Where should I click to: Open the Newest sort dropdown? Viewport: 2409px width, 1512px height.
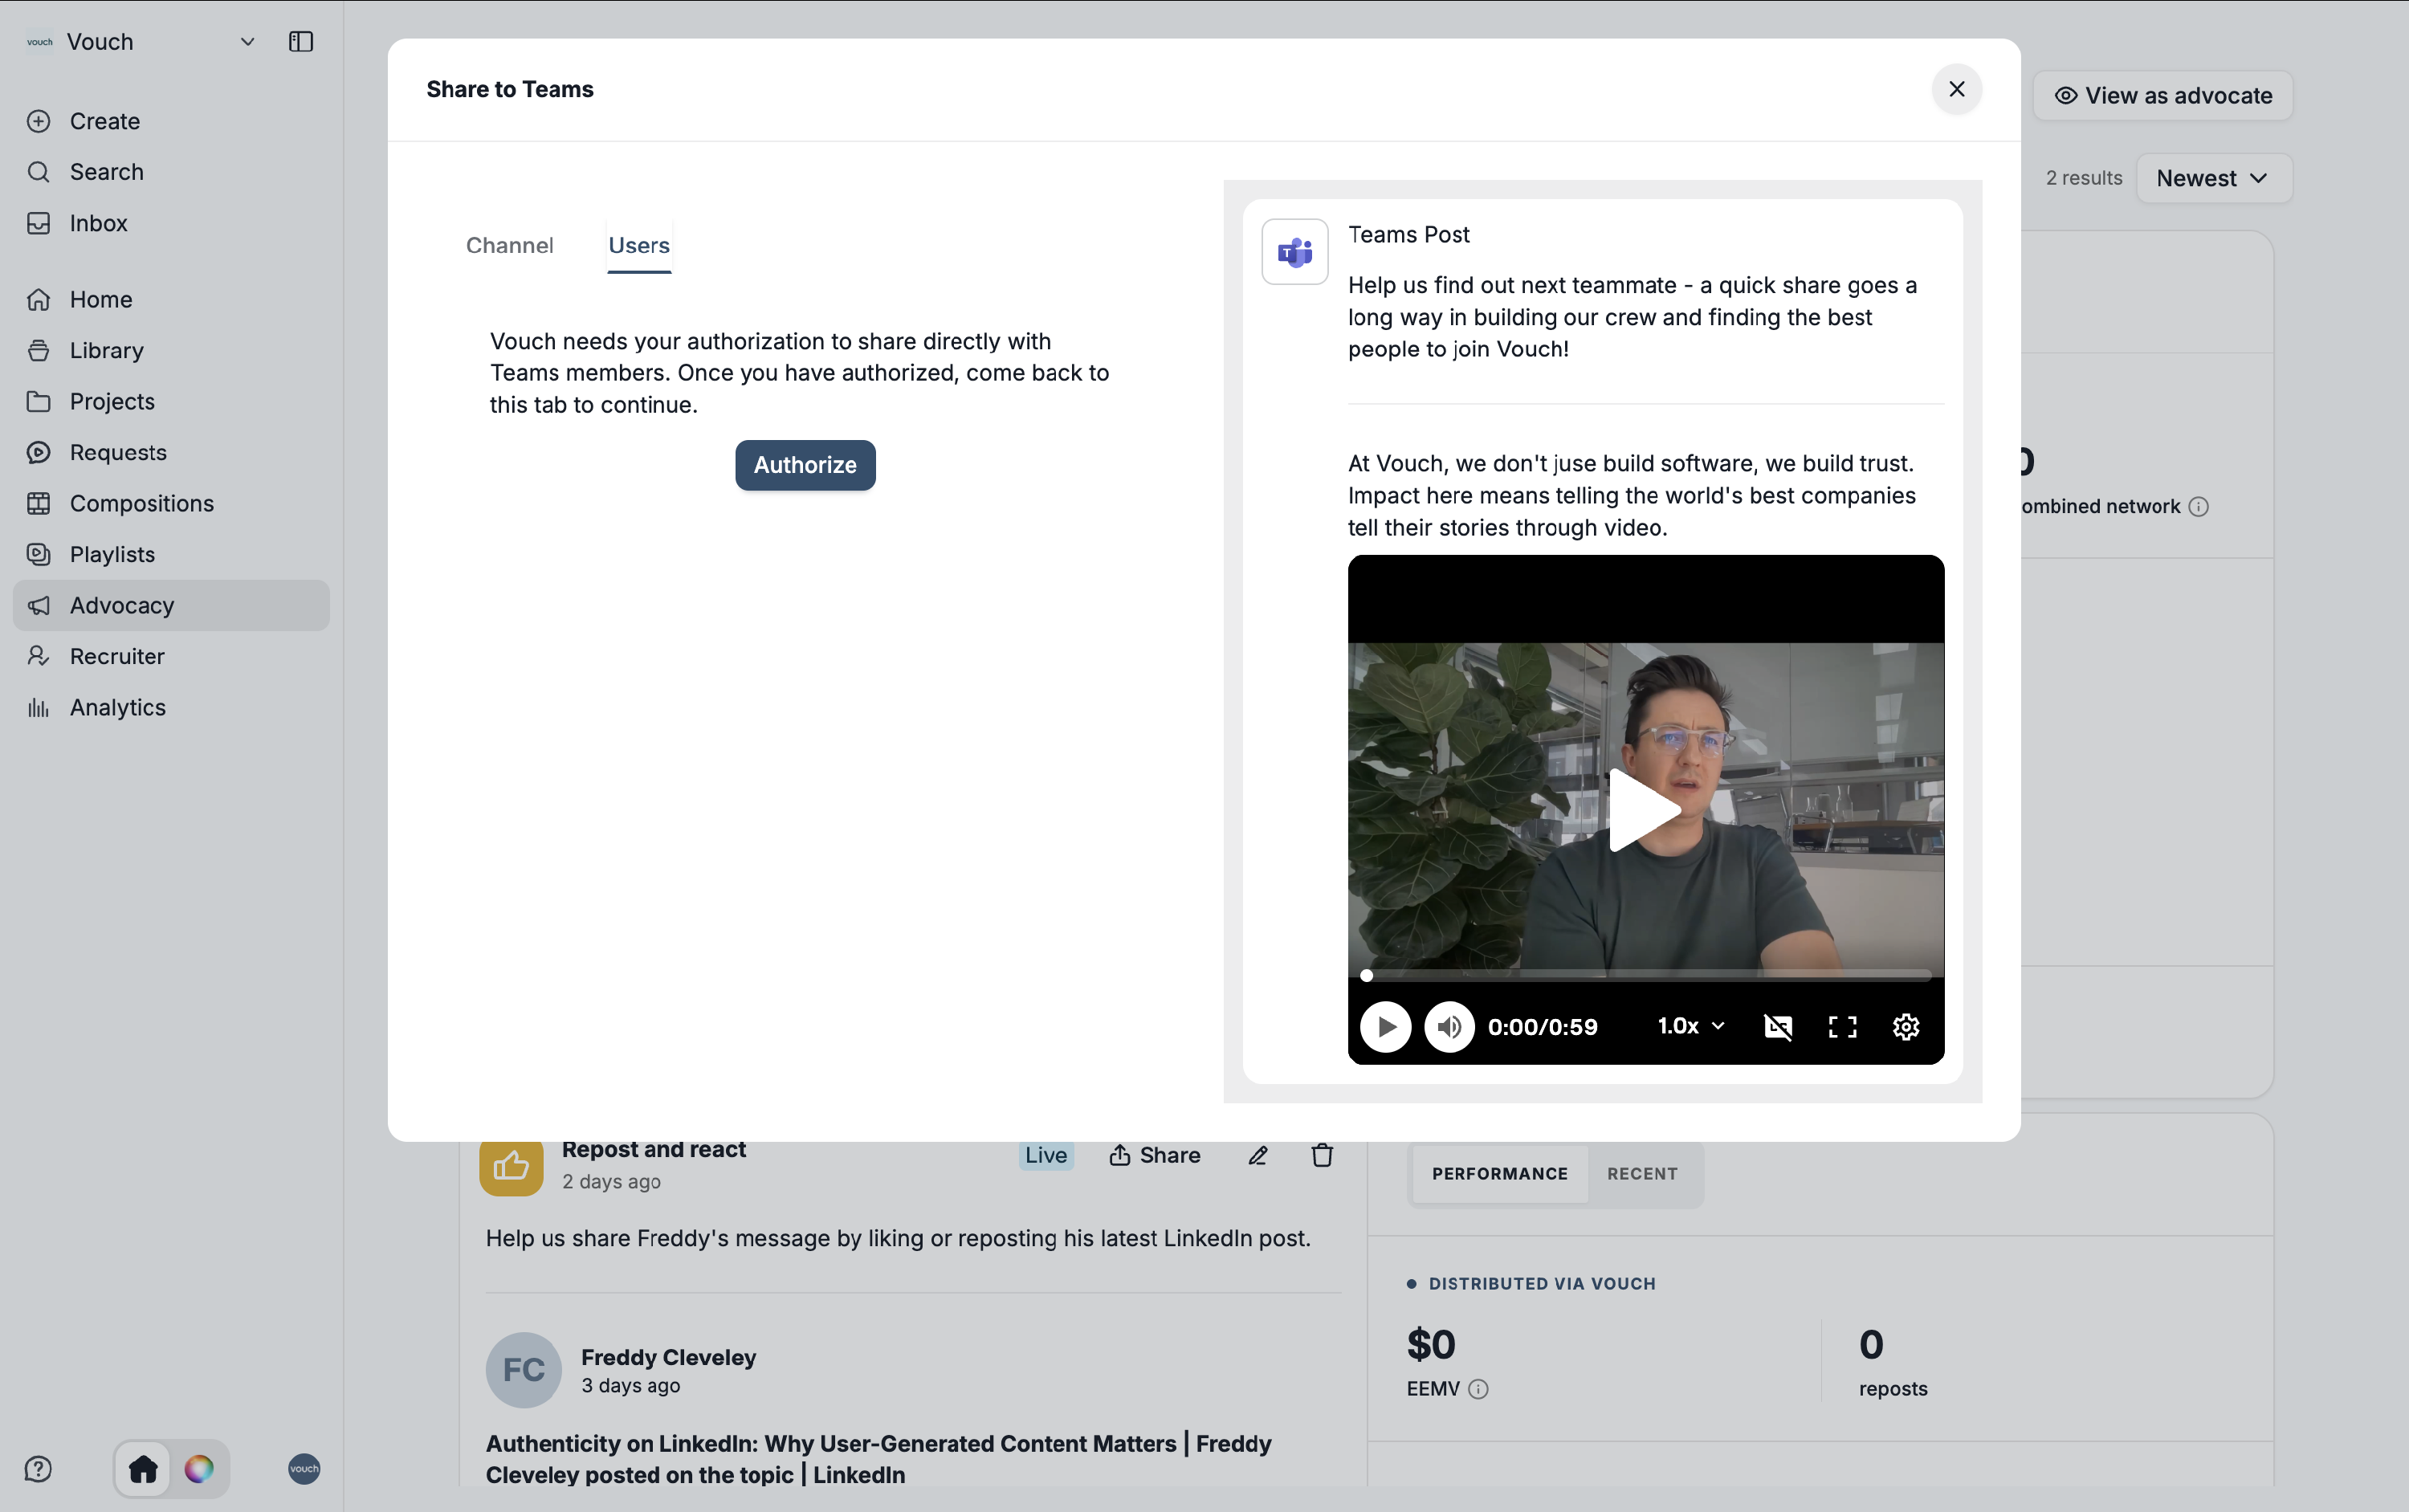pyautogui.click(x=2214, y=178)
